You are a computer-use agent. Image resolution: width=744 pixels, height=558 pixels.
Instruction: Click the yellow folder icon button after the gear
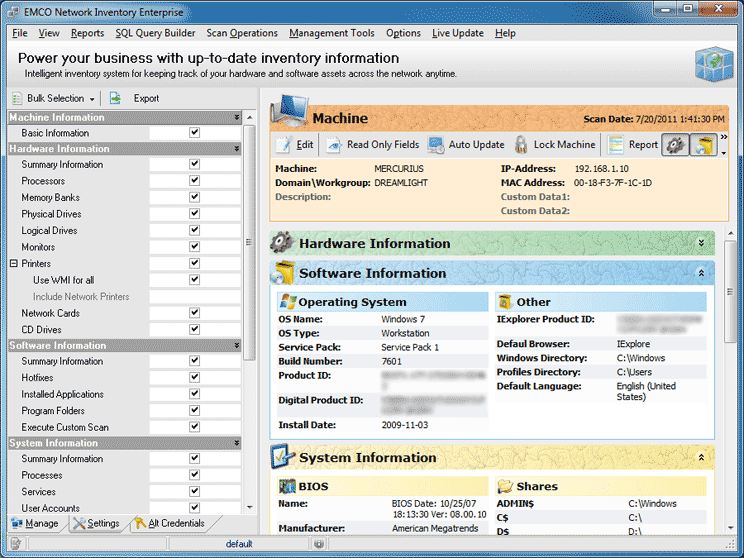704,145
